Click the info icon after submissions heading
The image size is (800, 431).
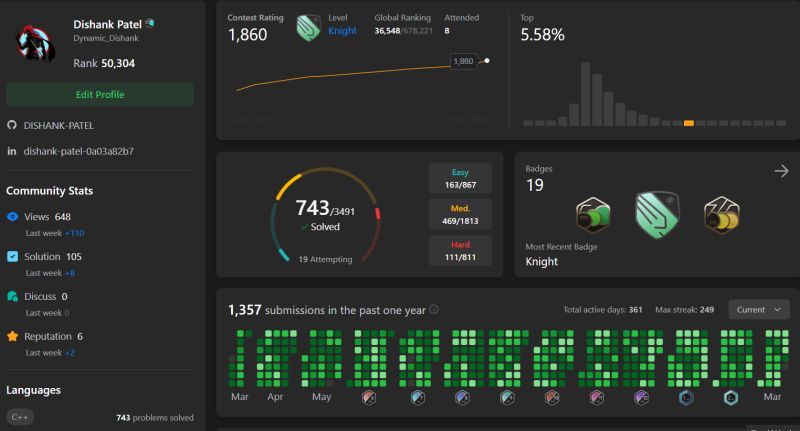(x=434, y=309)
